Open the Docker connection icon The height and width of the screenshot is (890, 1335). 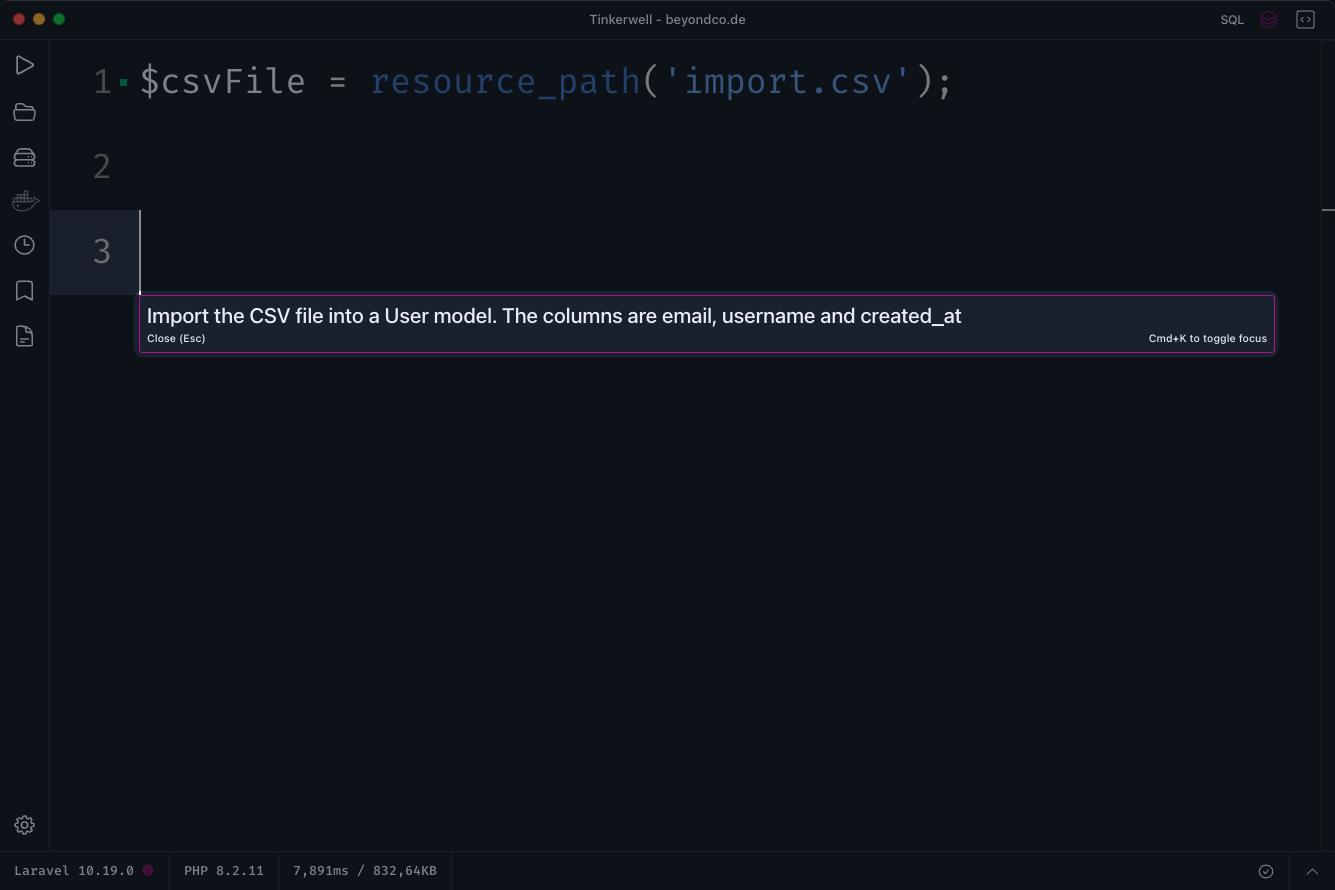coord(25,202)
